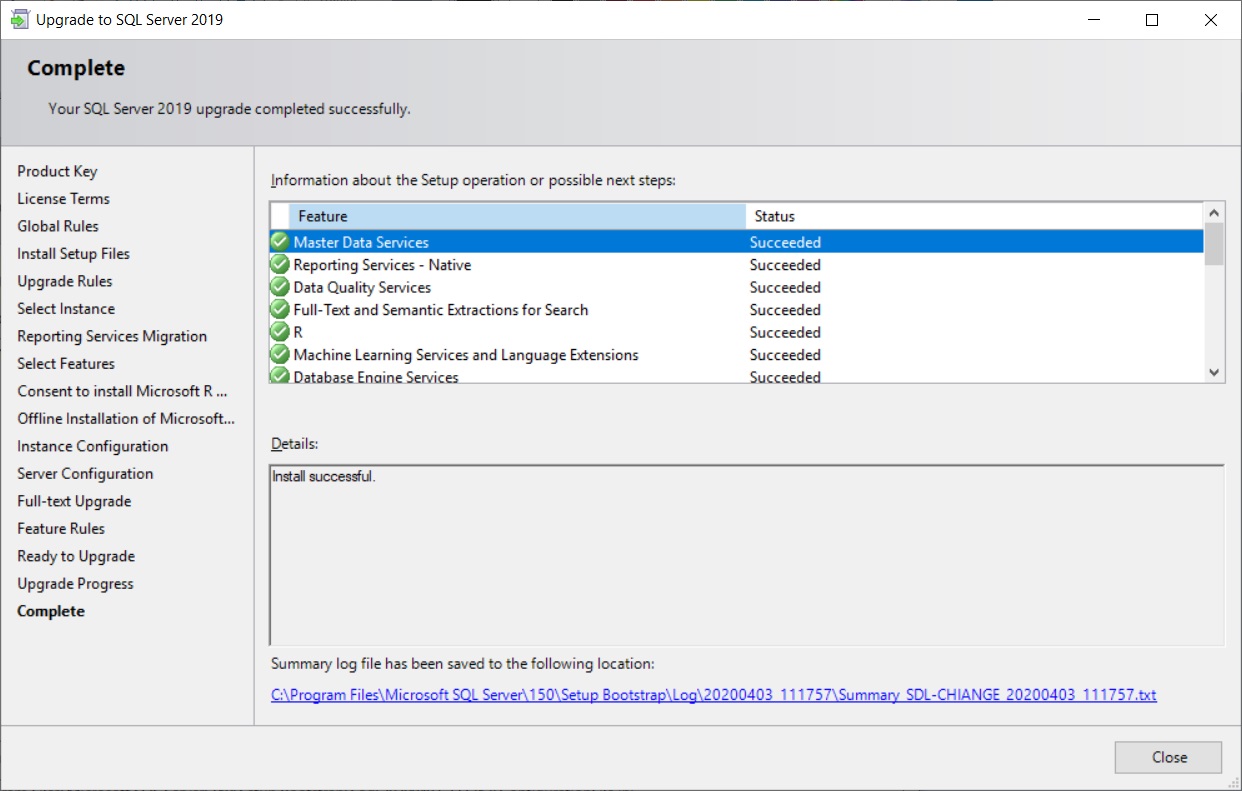Click the Instance Configuration step
This screenshot has height=791, width=1242.
[93, 446]
